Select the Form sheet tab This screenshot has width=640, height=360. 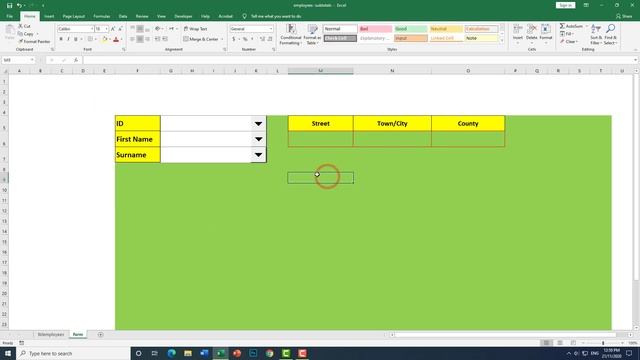[x=78, y=334]
